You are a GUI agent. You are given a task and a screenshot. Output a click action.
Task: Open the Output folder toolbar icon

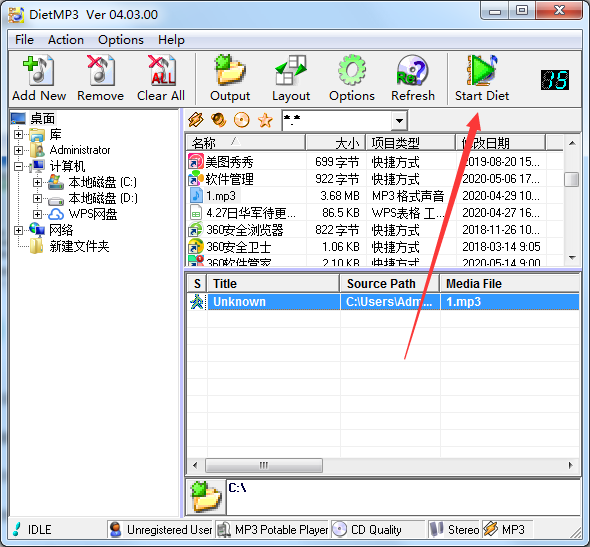[x=230, y=70]
